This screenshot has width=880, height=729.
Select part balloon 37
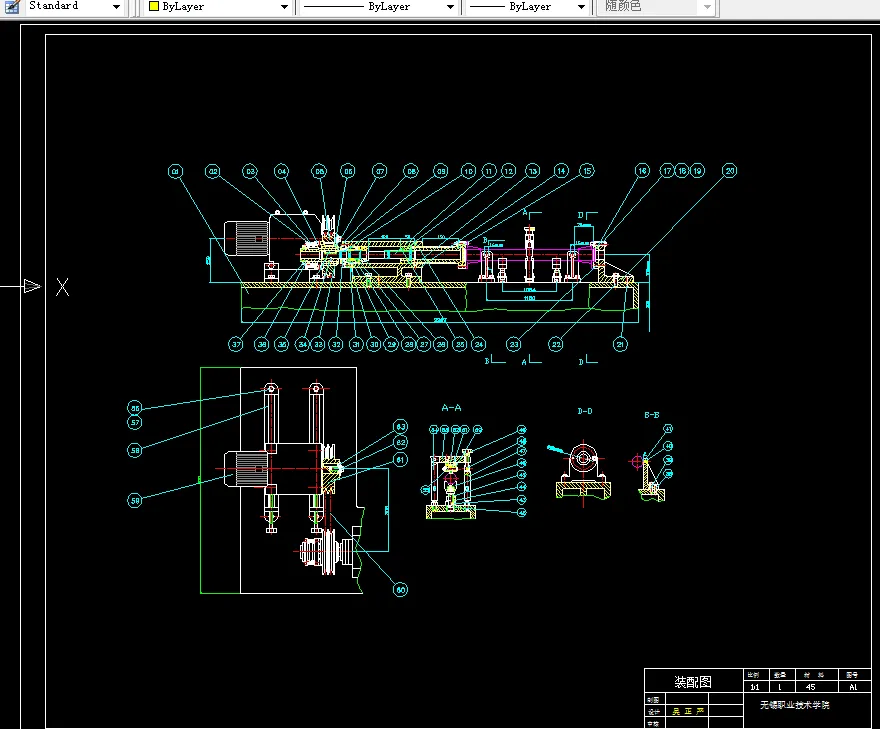[236, 345]
